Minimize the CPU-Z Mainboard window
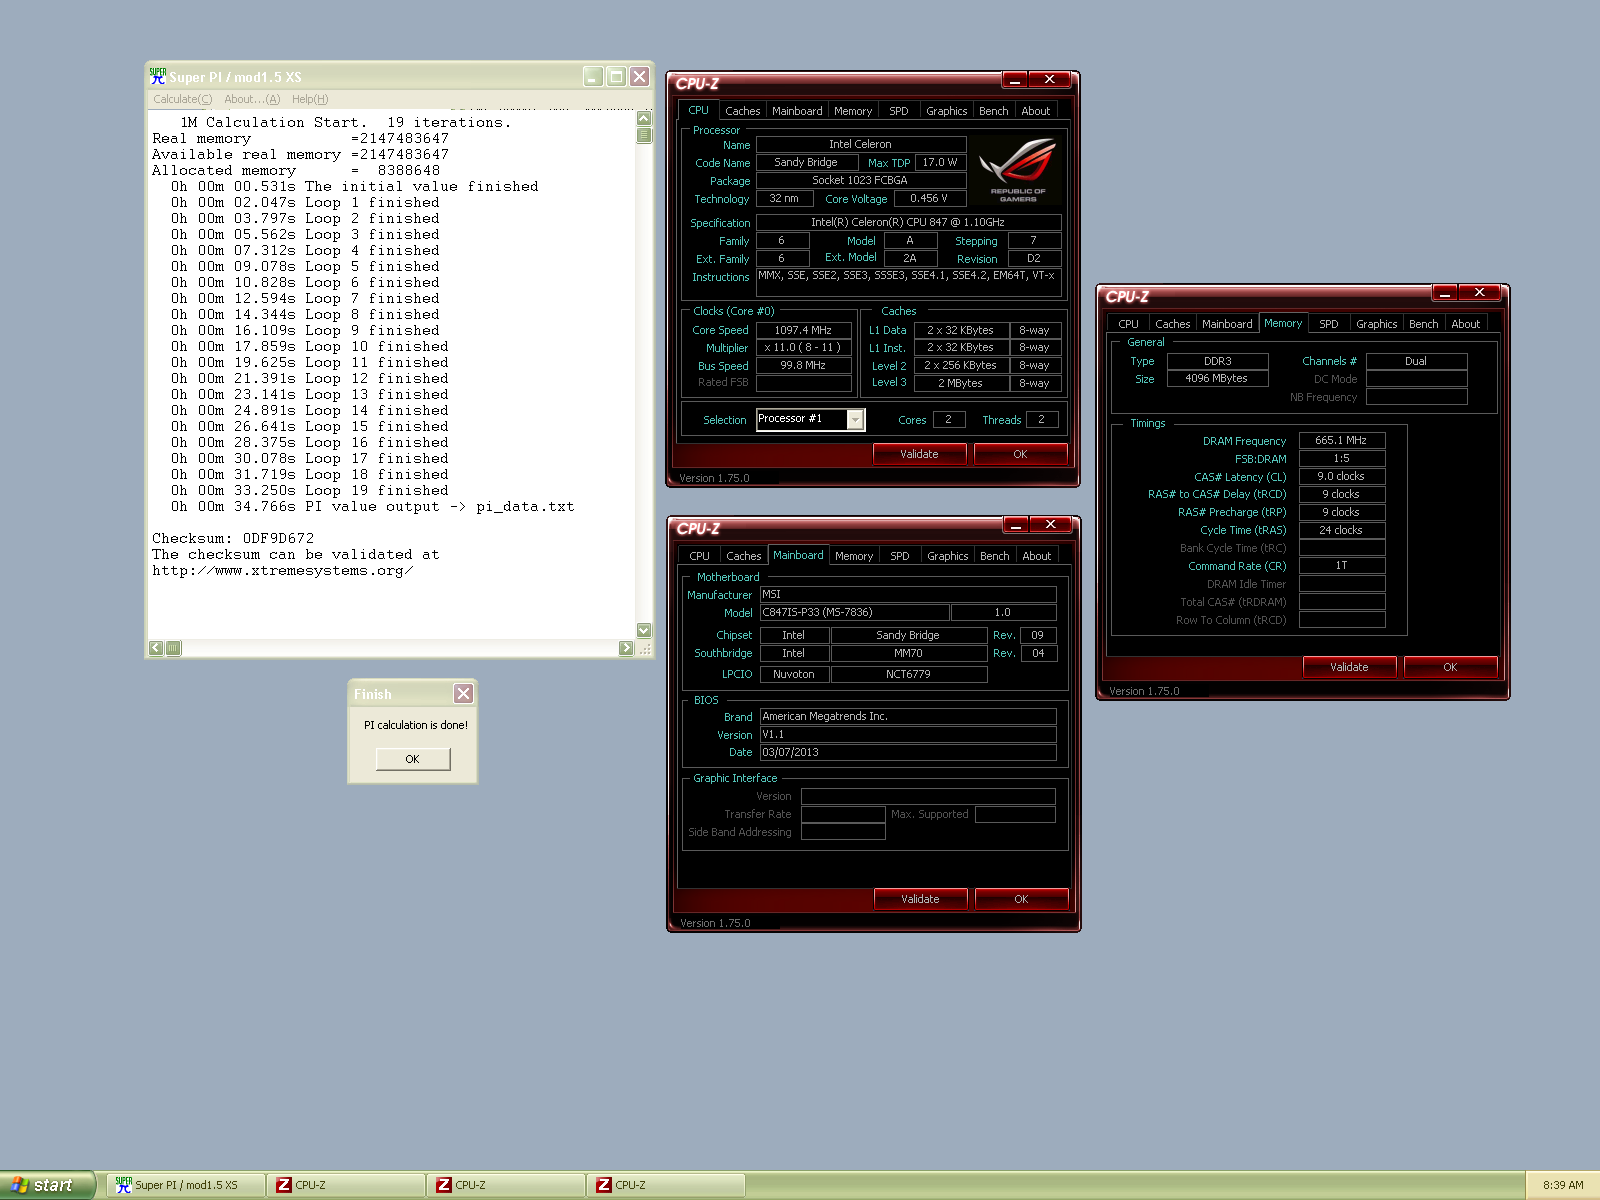The width and height of the screenshot is (1600, 1200). pos(1015,524)
